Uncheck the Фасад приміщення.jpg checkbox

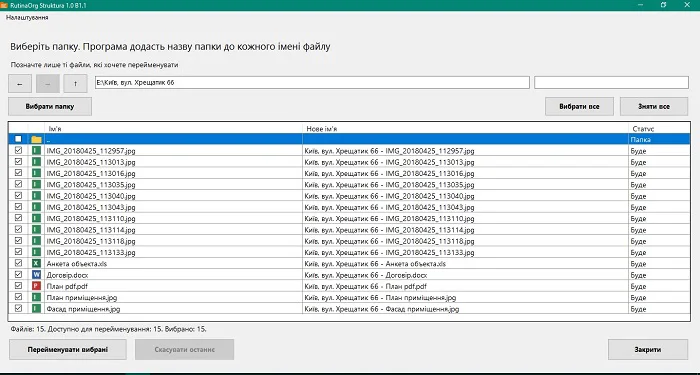(18, 308)
